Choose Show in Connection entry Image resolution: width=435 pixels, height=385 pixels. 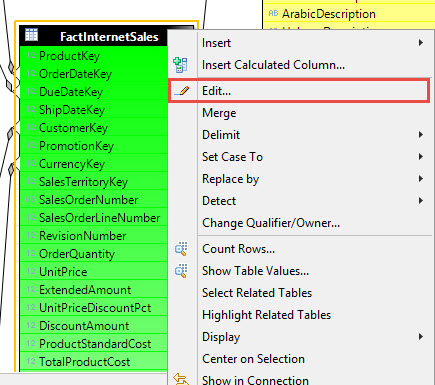click(x=300, y=379)
